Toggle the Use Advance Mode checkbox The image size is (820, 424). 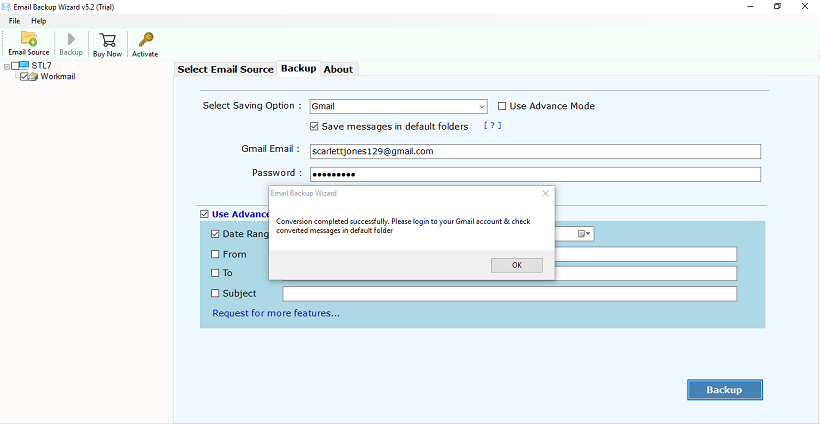(x=502, y=106)
